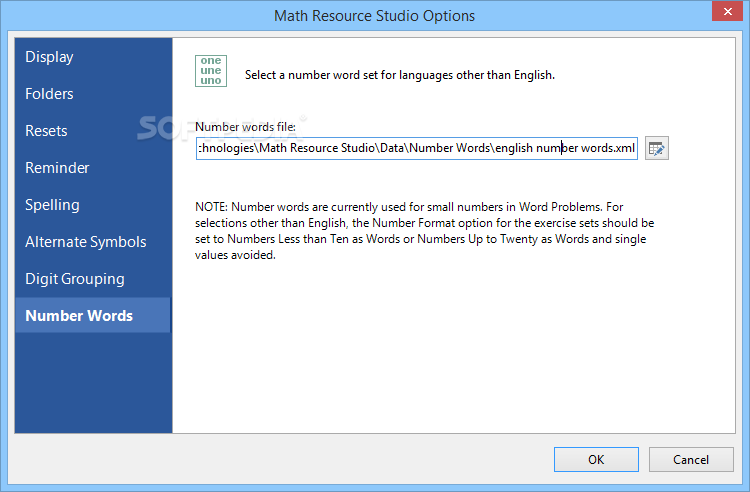The height and width of the screenshot is (492, 750).
Task: Close the Math Resource Studio Options window
Action: [728, 11]
